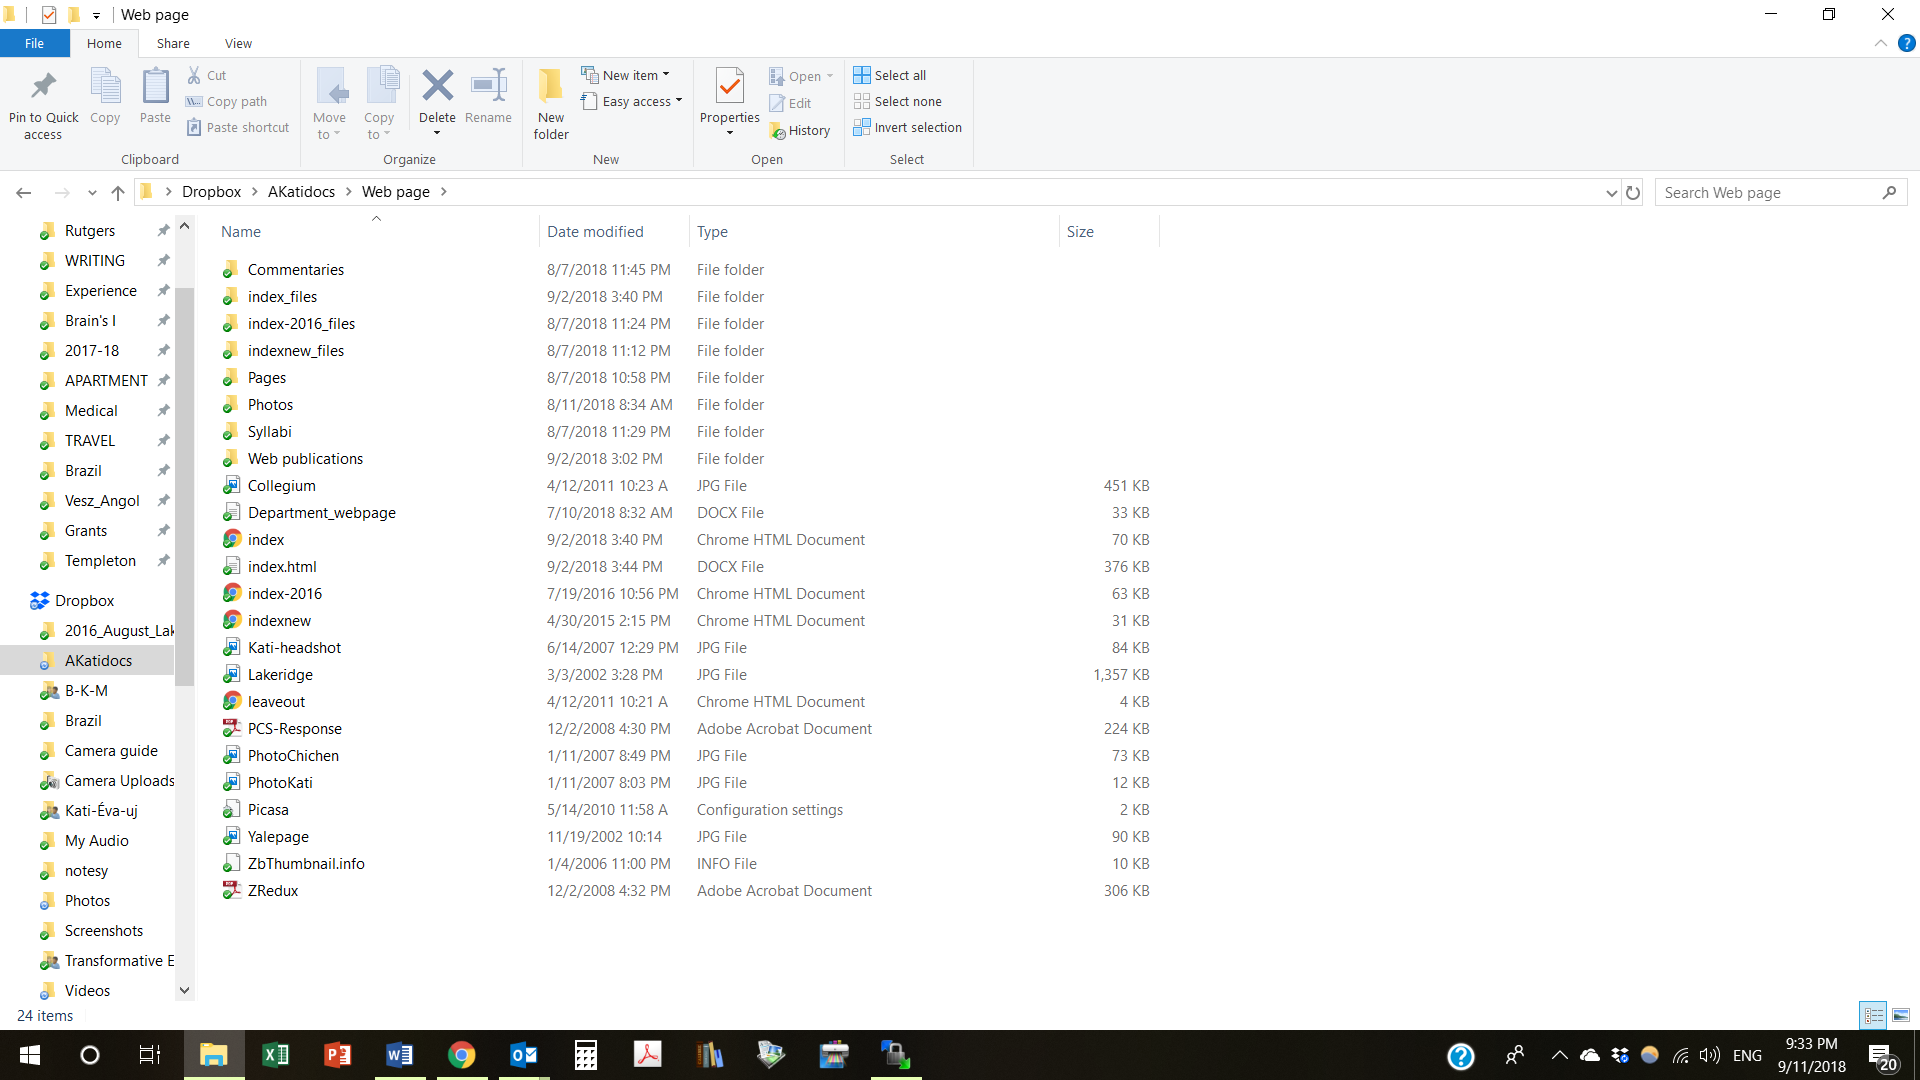Click the refresh icon beside address bar
This screenshot has height=1080, width=1920.
(x=1633, y=192)
